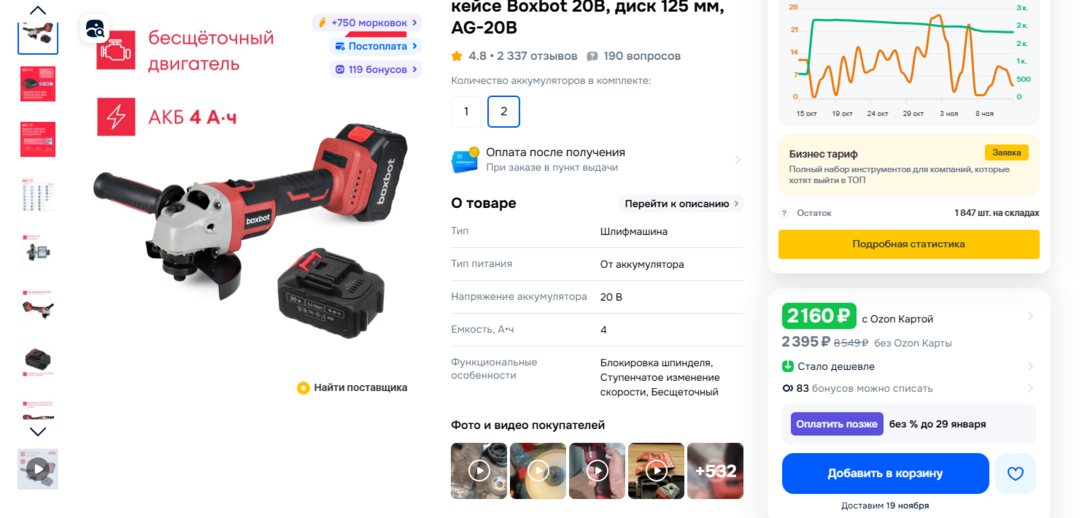Image resolution: width=1090 pixels, height=518 pixels.
Task: Open Подробная статистика button
Action: click(x=909, y=244)
